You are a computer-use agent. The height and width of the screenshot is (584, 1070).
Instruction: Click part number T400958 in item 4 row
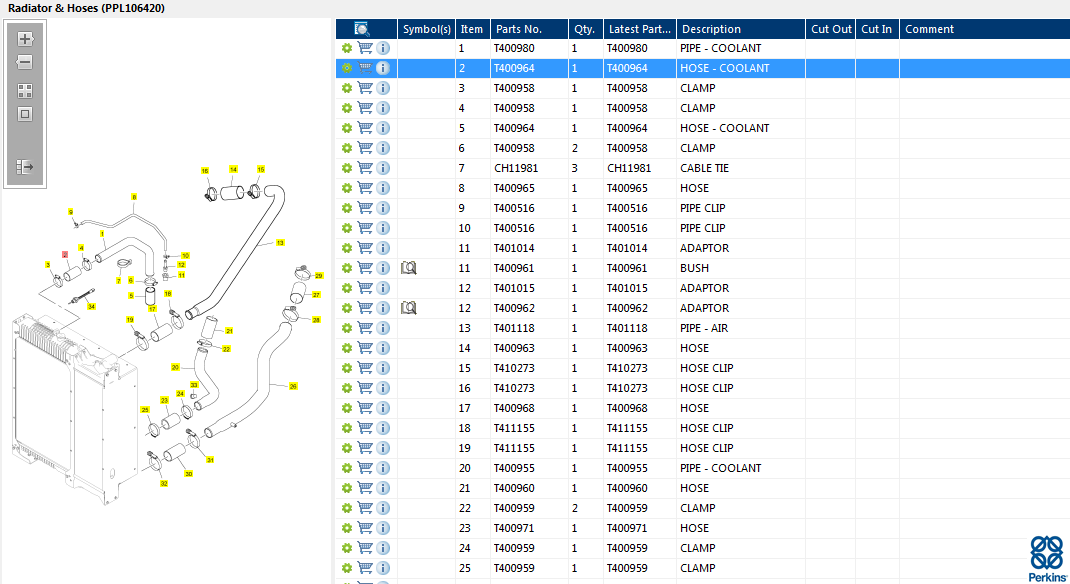(x=515, y=108)
